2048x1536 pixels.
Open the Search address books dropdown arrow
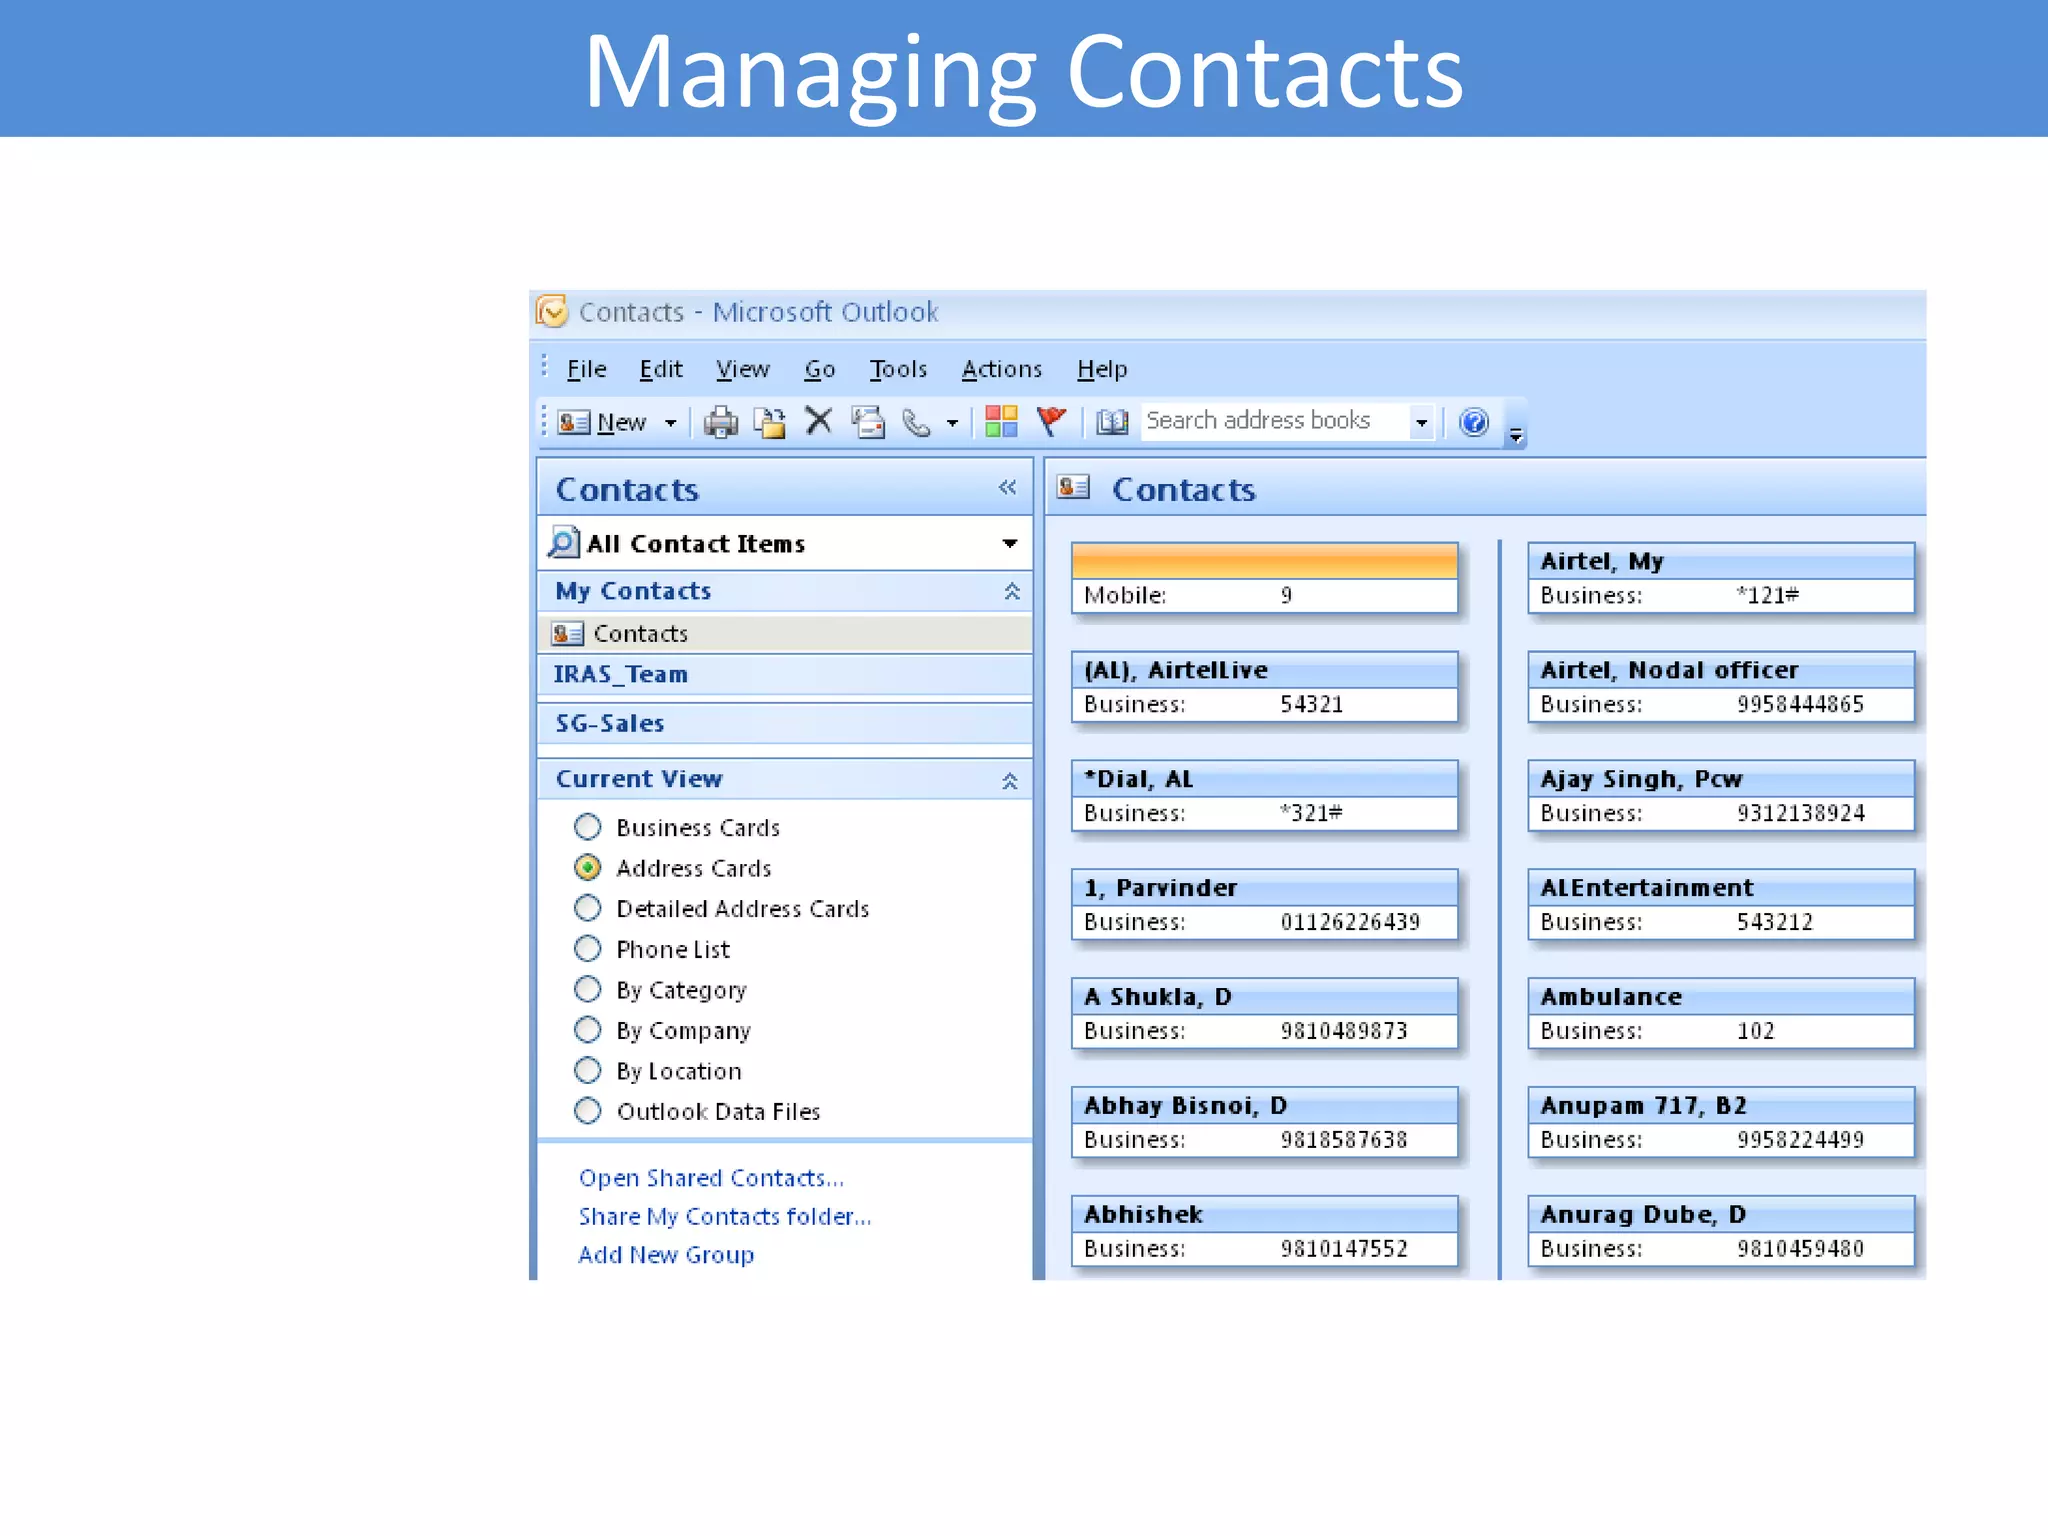point(1421,423)
